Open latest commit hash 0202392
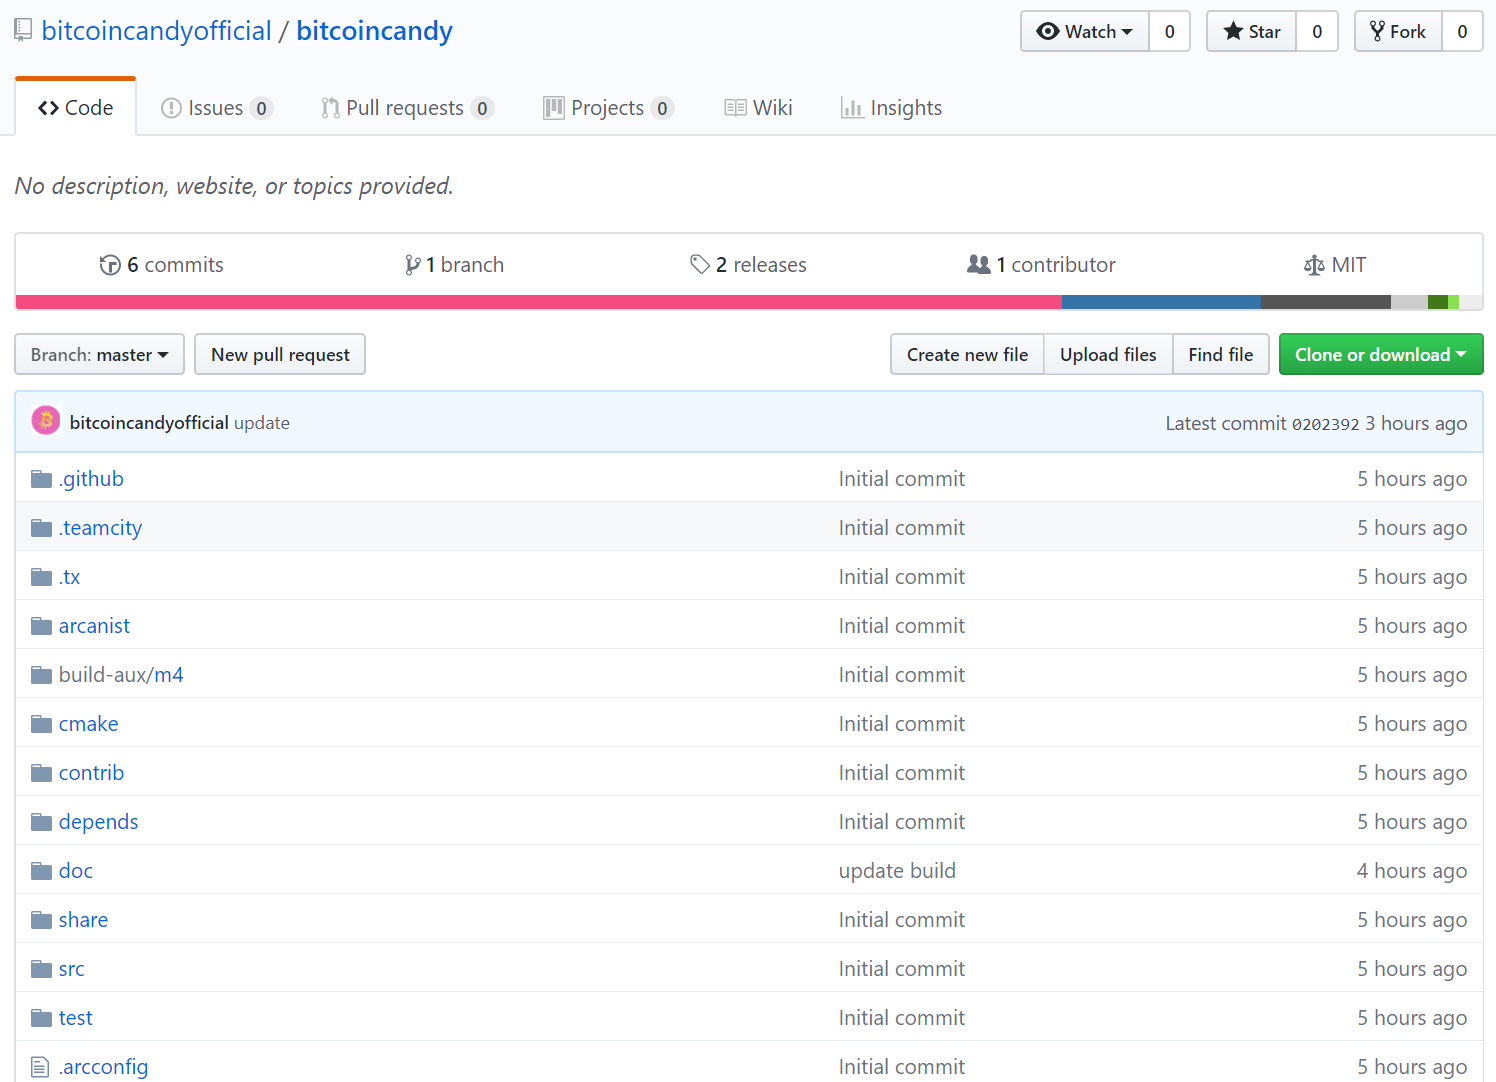The height and width of the screenshot is (1082, 1496). tap(1326, 424)
